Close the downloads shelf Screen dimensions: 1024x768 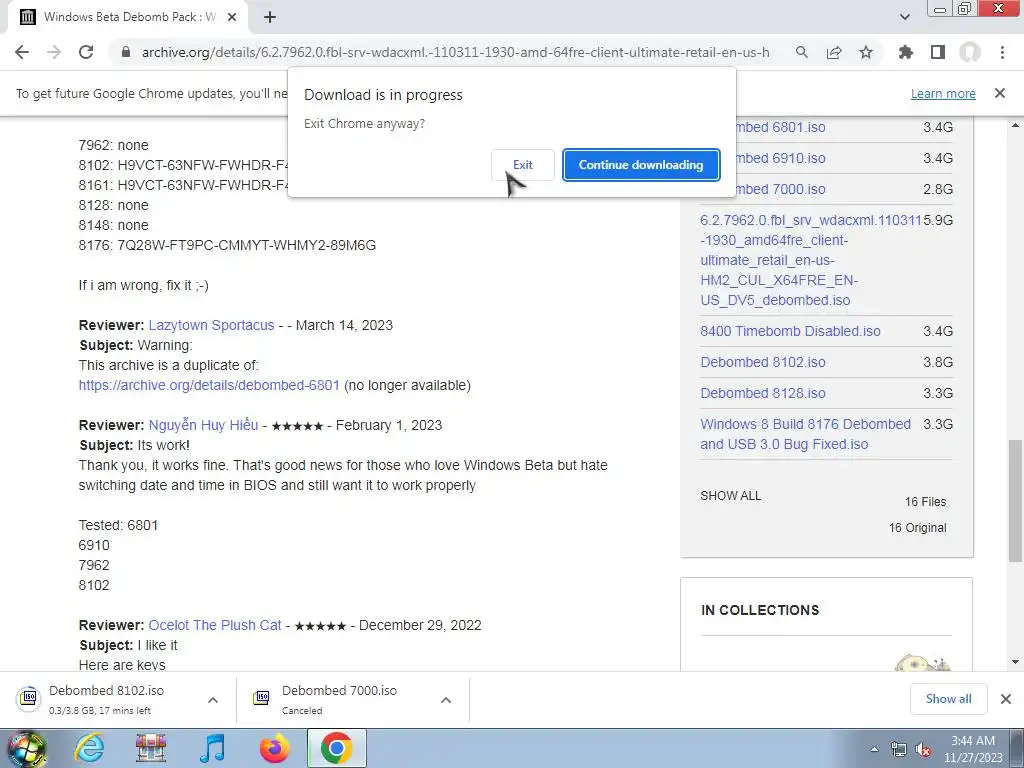1006,699
